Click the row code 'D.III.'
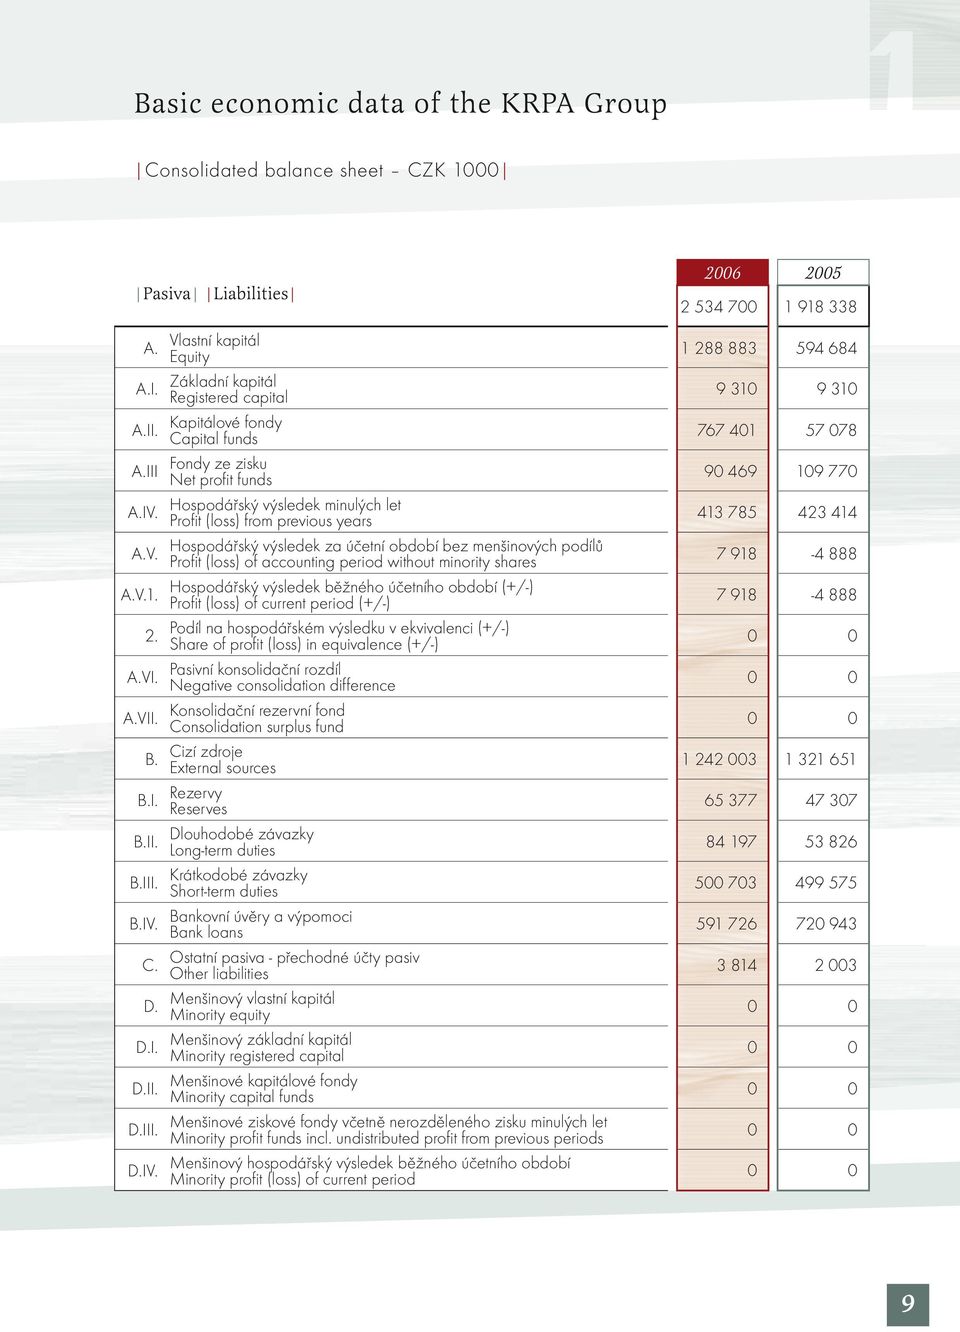Screen dimensions: 960x1332 tap(143, 1130)
